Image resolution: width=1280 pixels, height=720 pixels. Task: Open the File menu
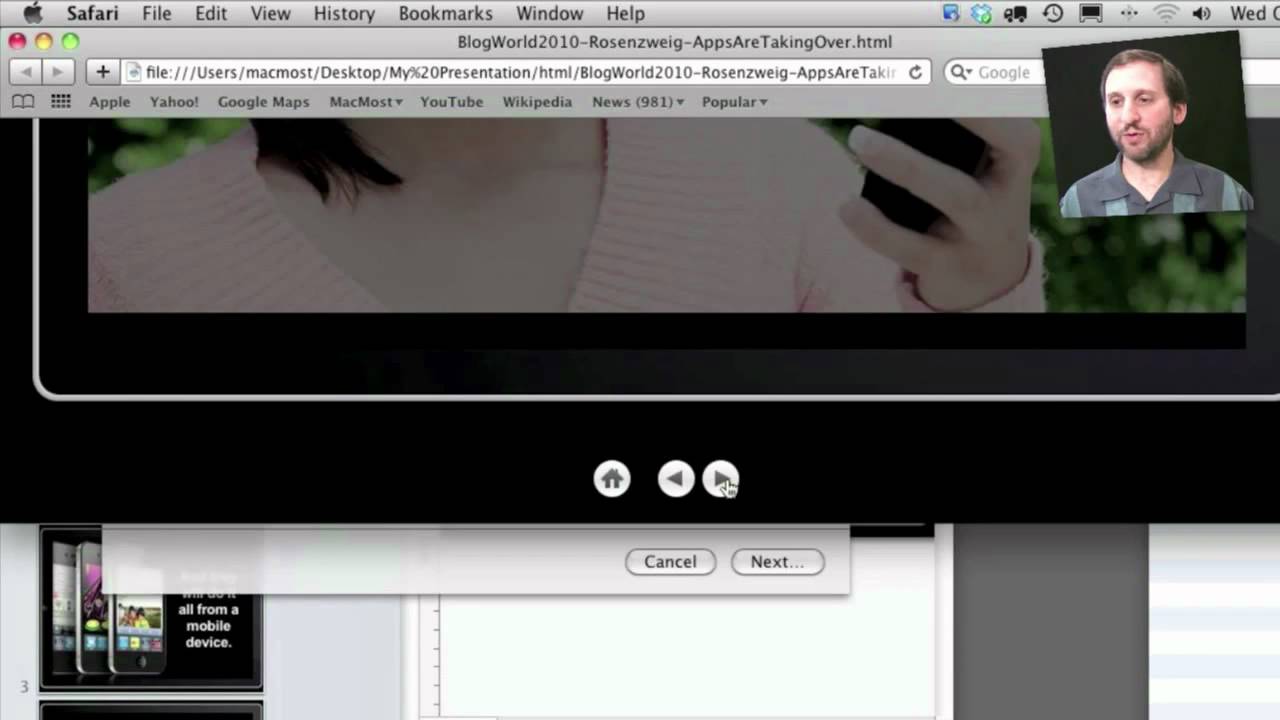[x=157, y=13]
